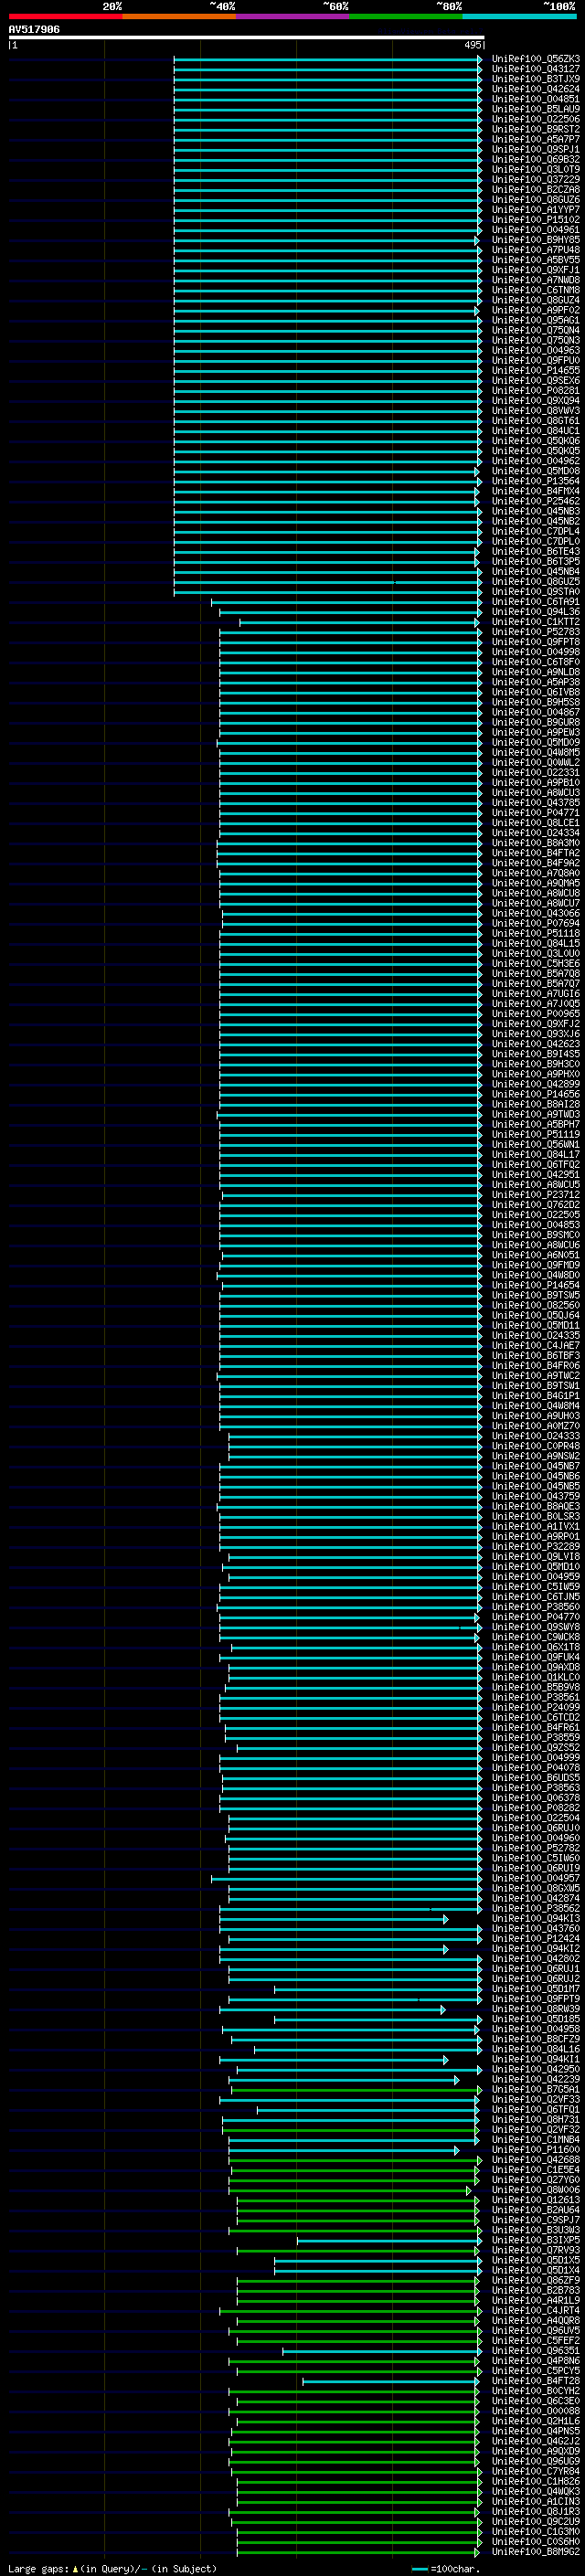Select label UniRef100_B9HY85
Viewport: 585px width, 2576px height.
click(x=535, y=240)
